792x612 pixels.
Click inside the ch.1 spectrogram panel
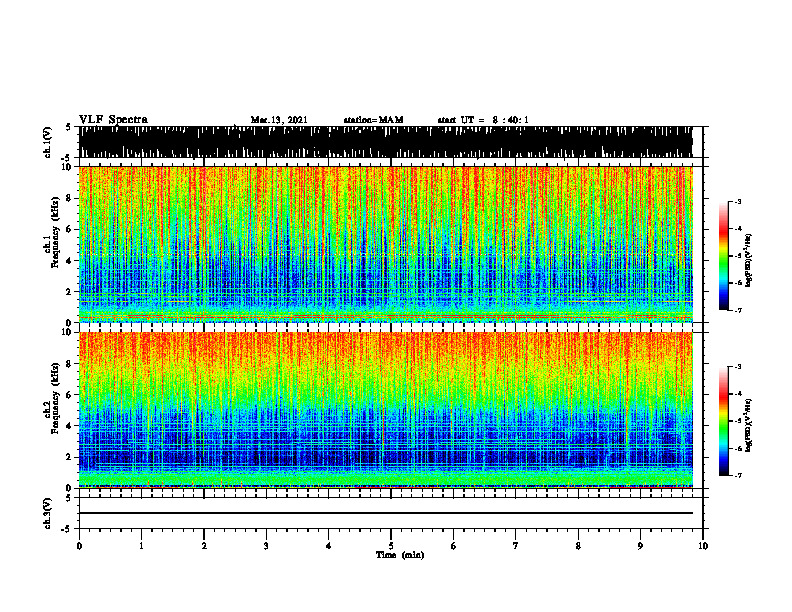point(385,244)
